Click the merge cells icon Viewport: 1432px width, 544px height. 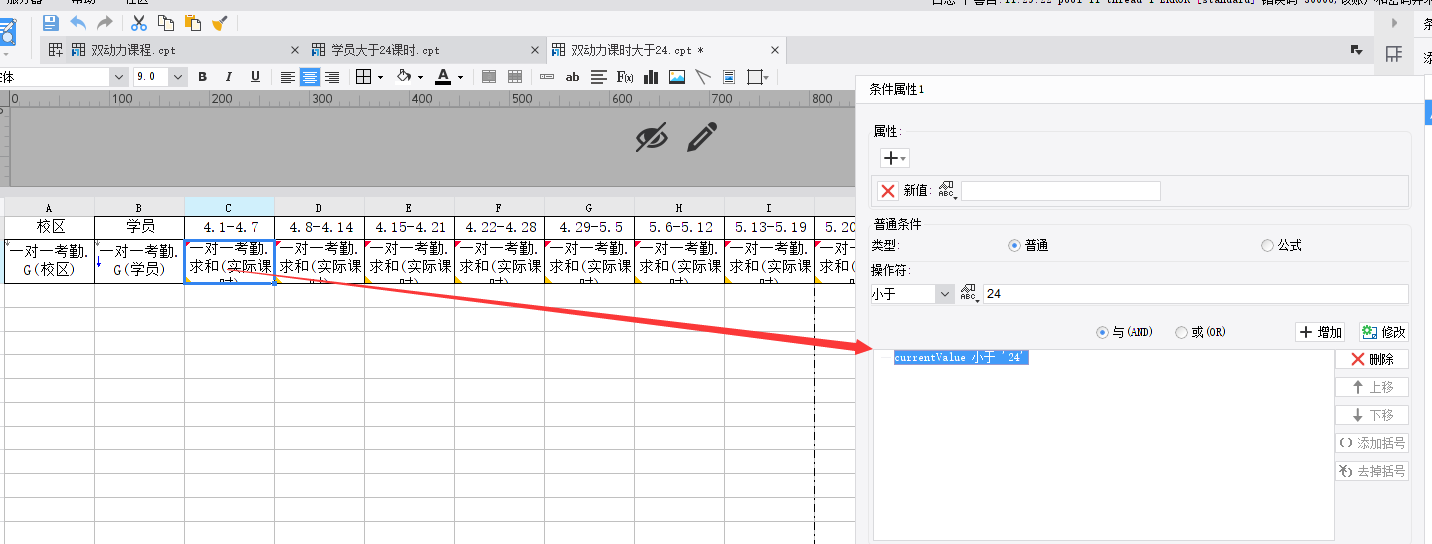pos(489,77)
